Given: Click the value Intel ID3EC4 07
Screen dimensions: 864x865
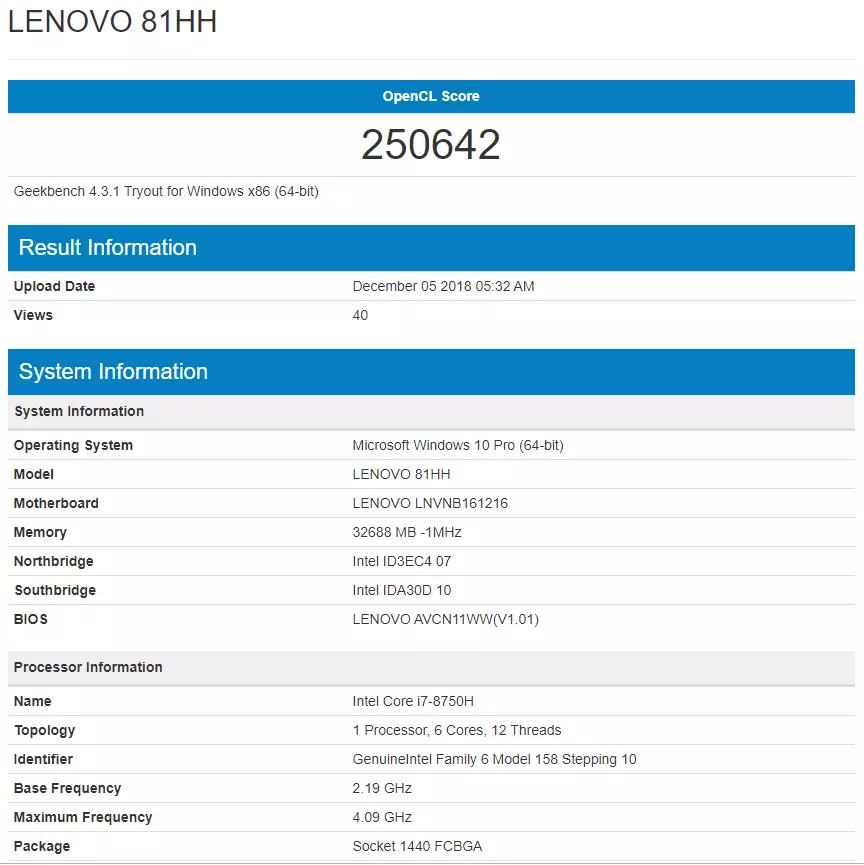Looking at the screenshot, I should pyautogui.click(x=402, y=562).
